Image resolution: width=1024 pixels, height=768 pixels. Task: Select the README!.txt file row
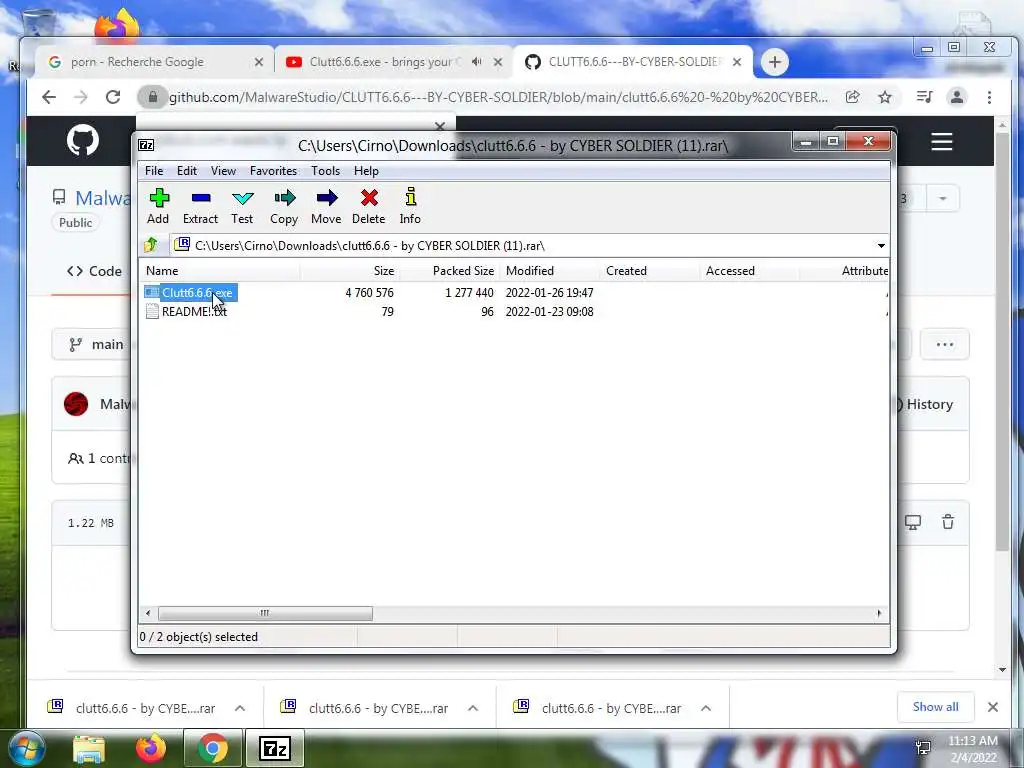pos(515,312)
